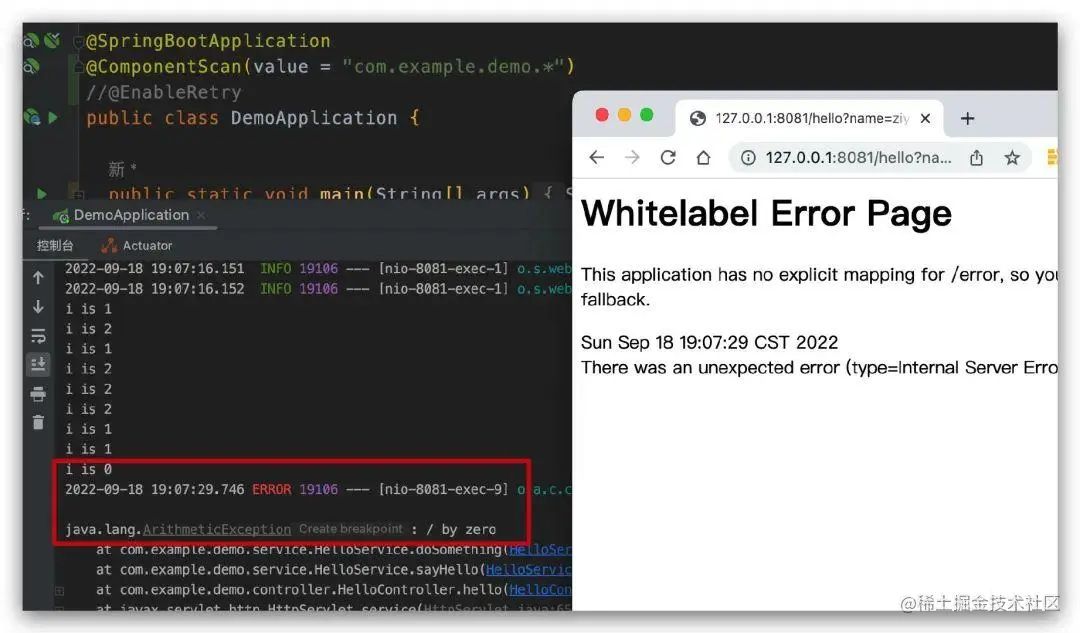Expand the collapsed main method block

click(78, 194)
